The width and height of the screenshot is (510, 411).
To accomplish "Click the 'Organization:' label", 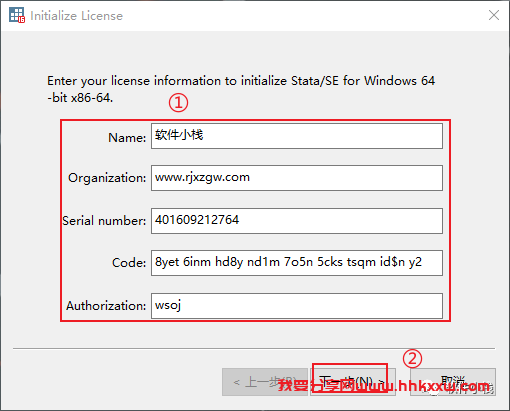I will (107, 178).
